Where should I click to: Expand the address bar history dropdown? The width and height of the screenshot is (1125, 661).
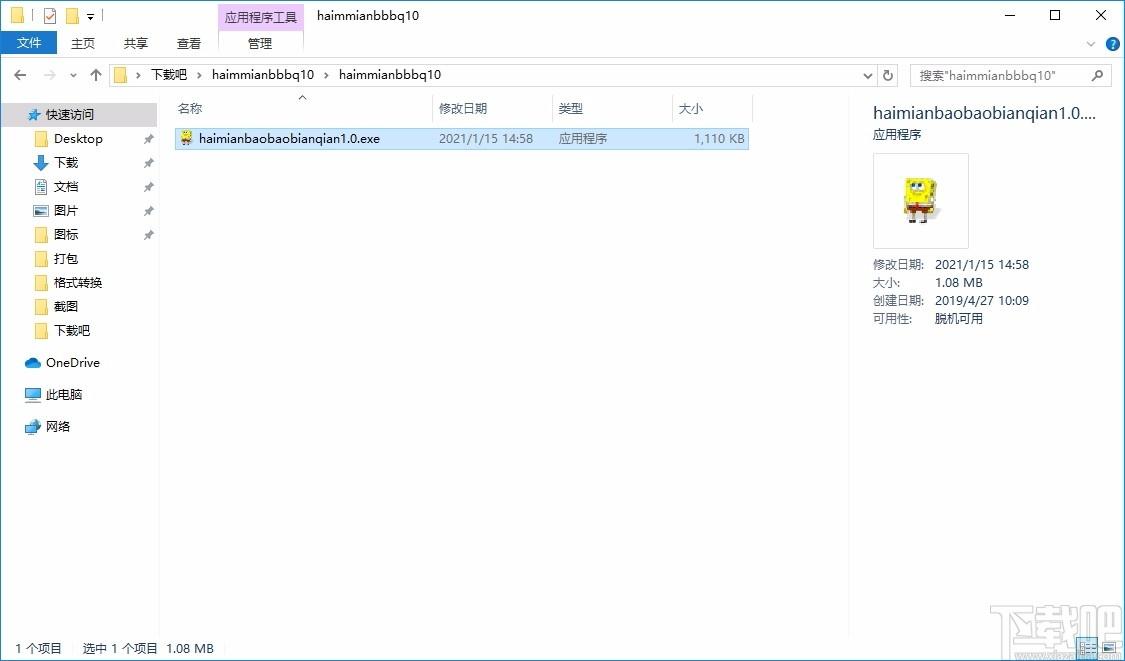[x=868, y=75]
